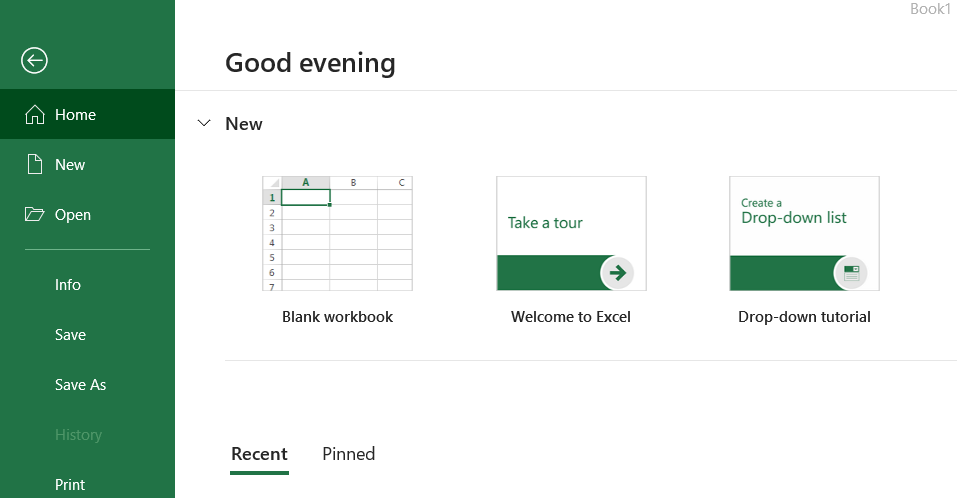The image size is (957, 498).
Task: Select the Recent tab
Action: point(259,454)
